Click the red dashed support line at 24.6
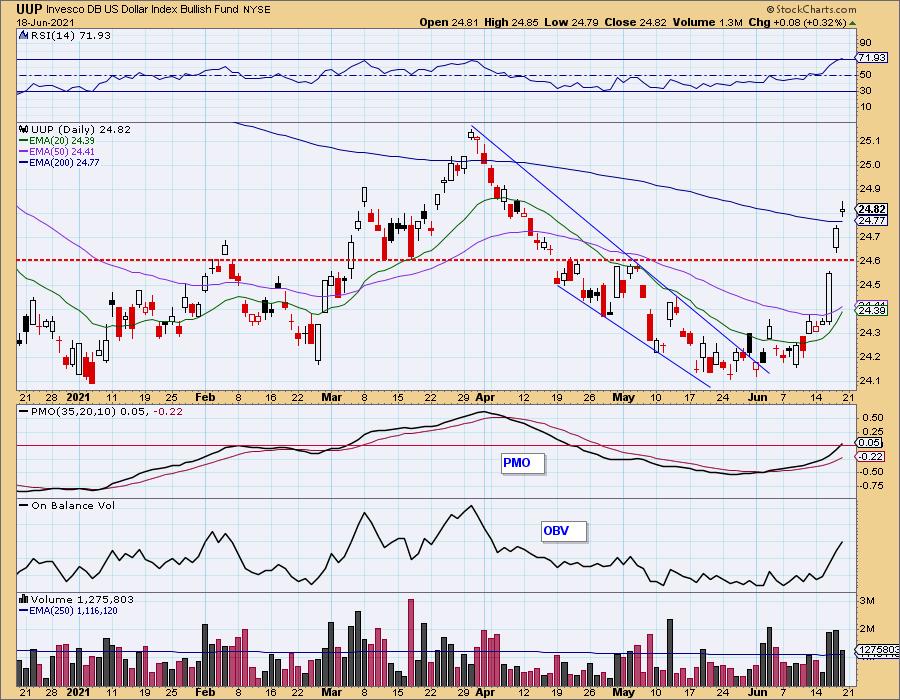 point(436,260)
